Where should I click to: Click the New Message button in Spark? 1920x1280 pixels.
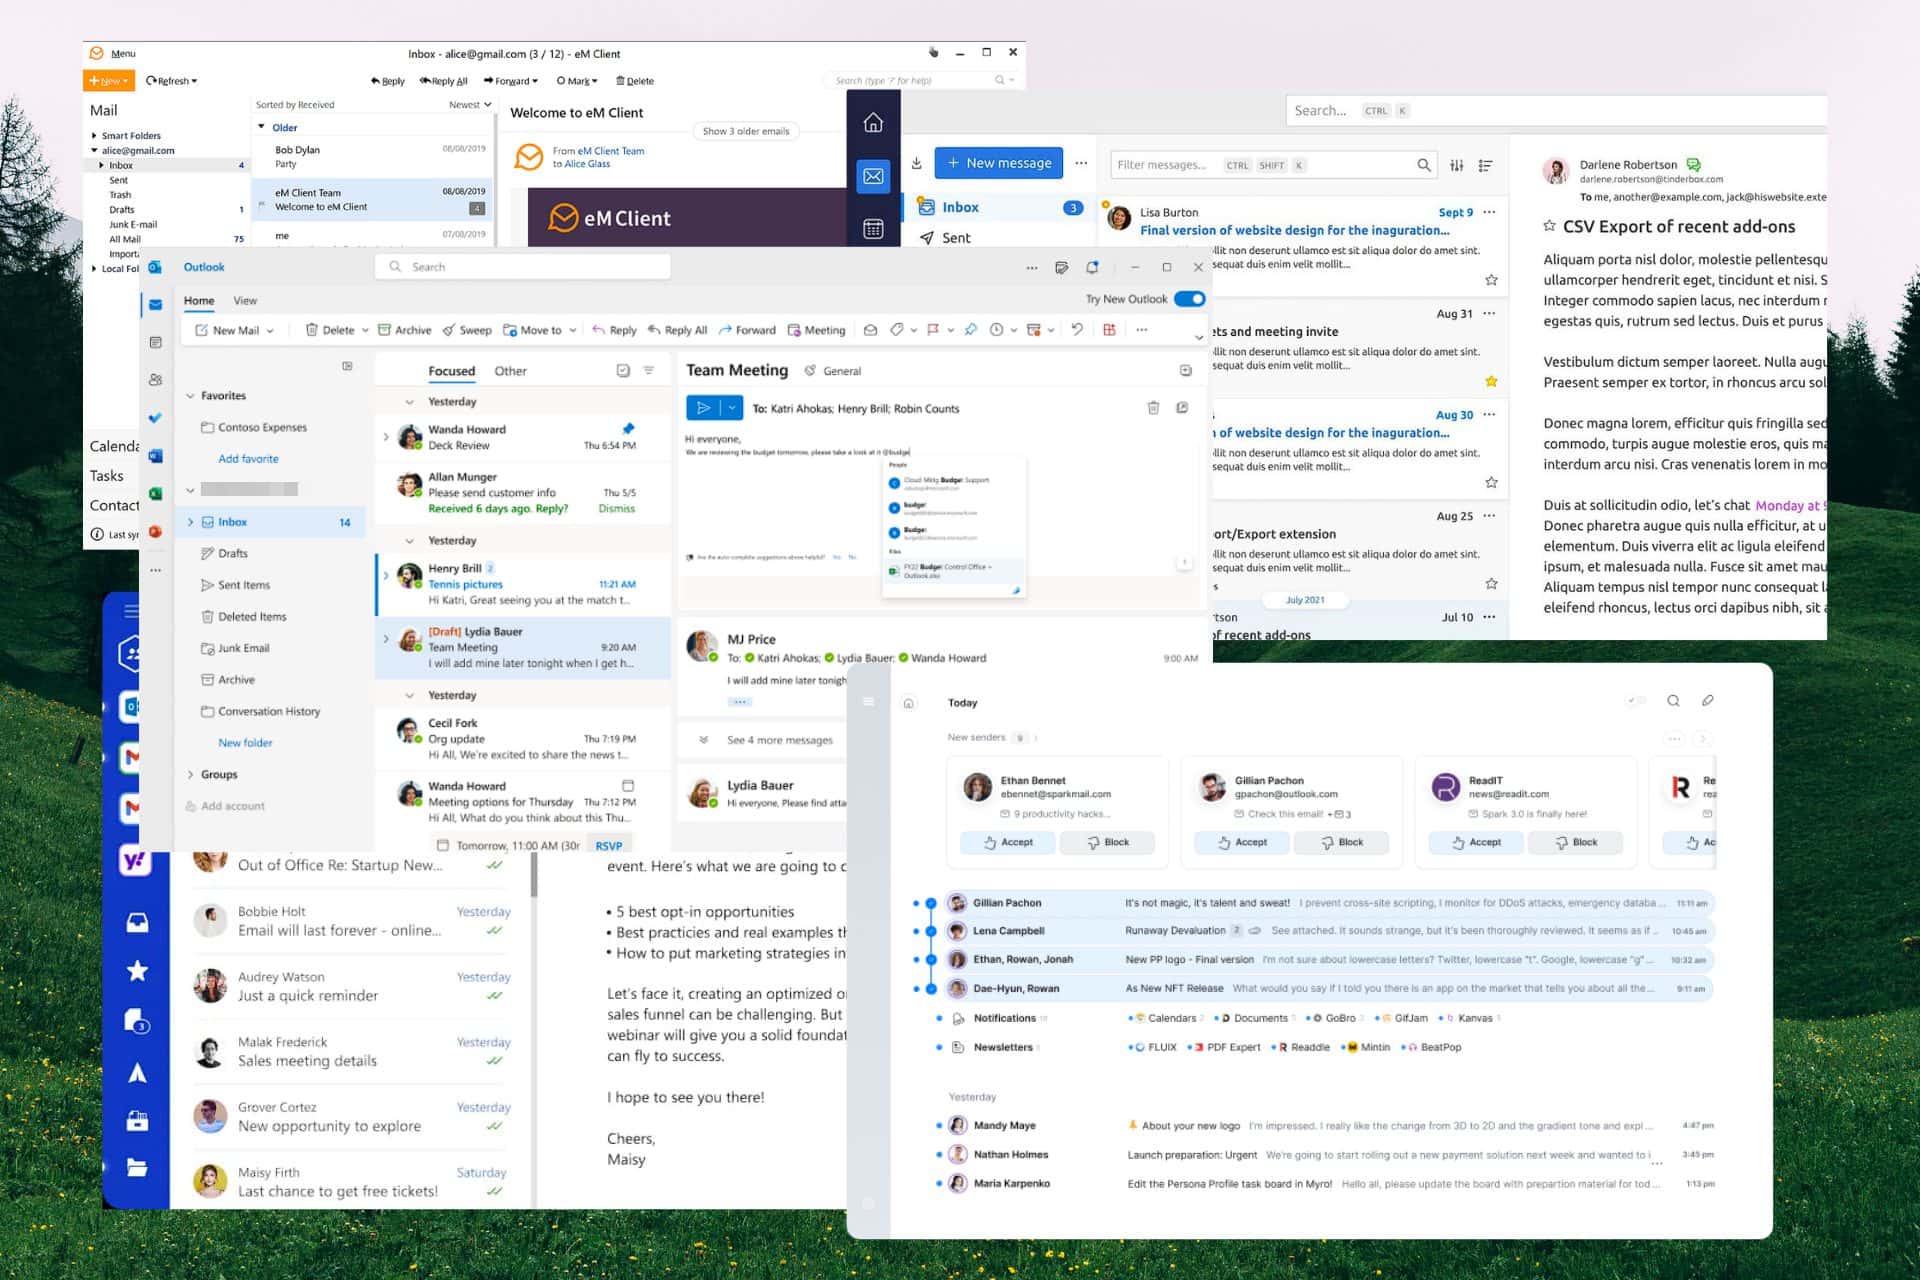tap(1710, 701)
